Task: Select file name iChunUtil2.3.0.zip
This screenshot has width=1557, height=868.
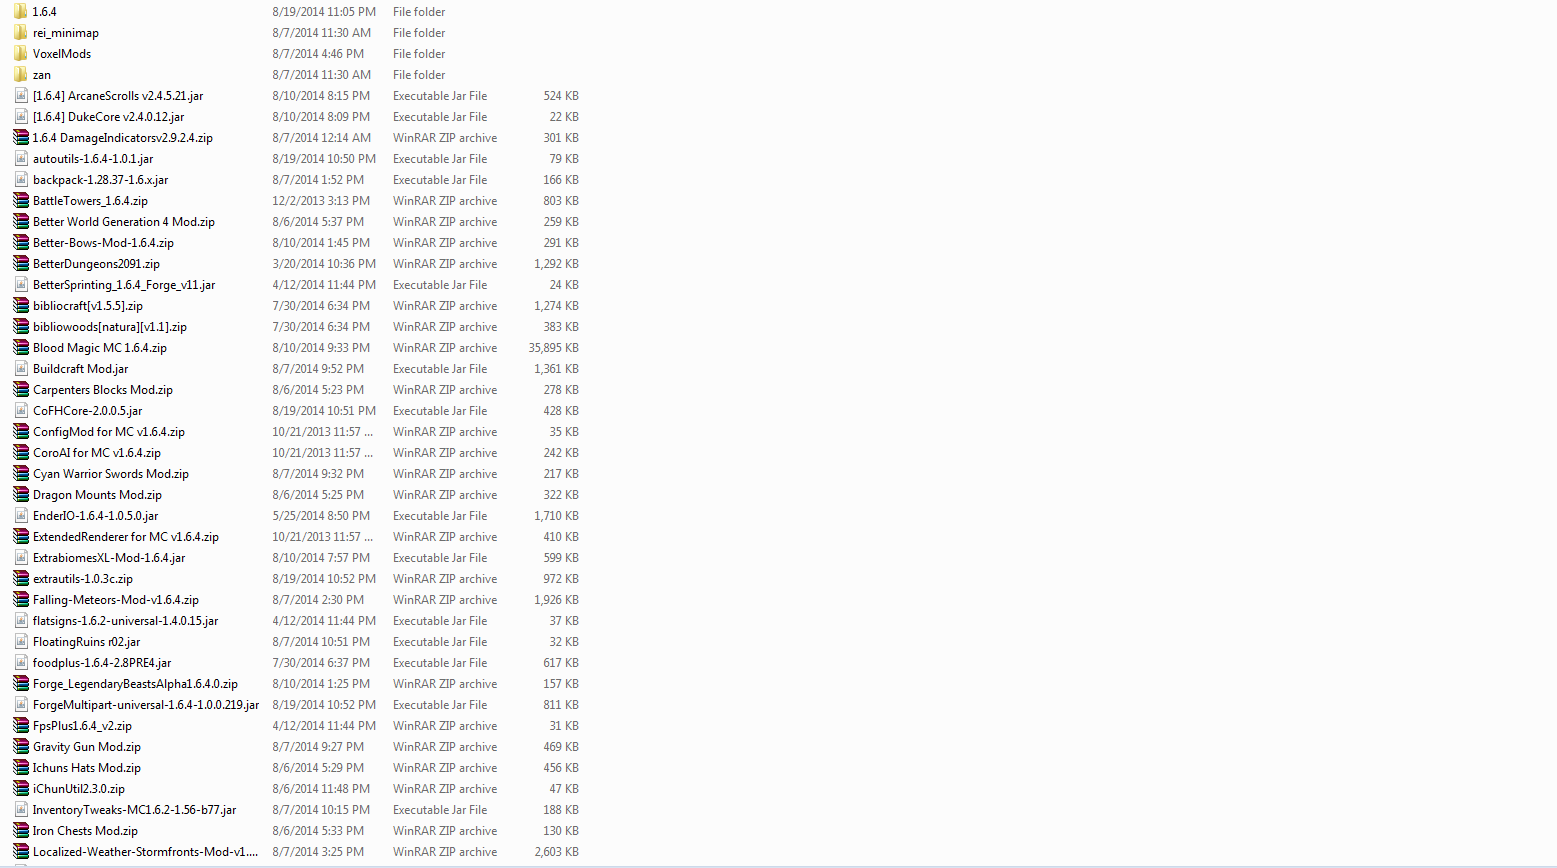Action: [x=79, y=789]
